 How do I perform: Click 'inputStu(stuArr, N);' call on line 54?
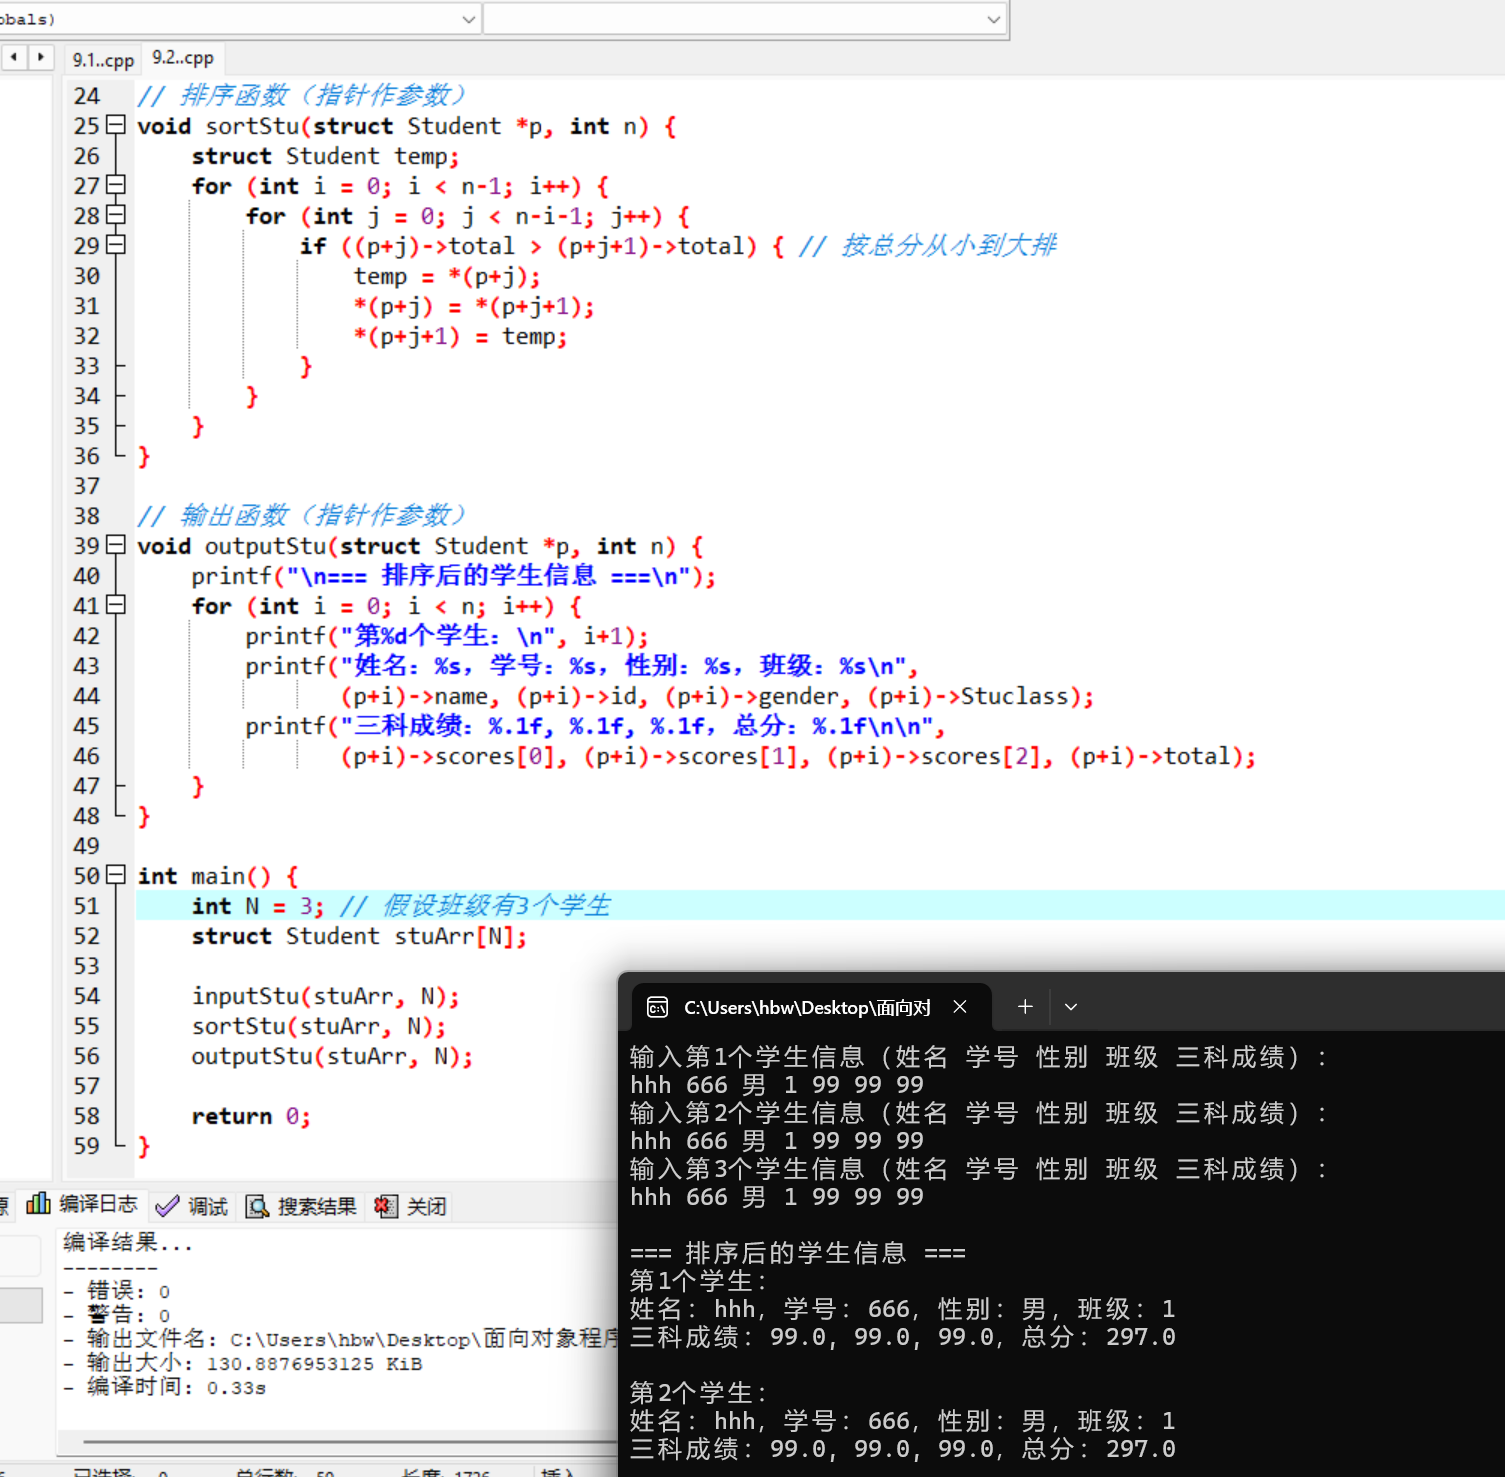pos(325,996)
